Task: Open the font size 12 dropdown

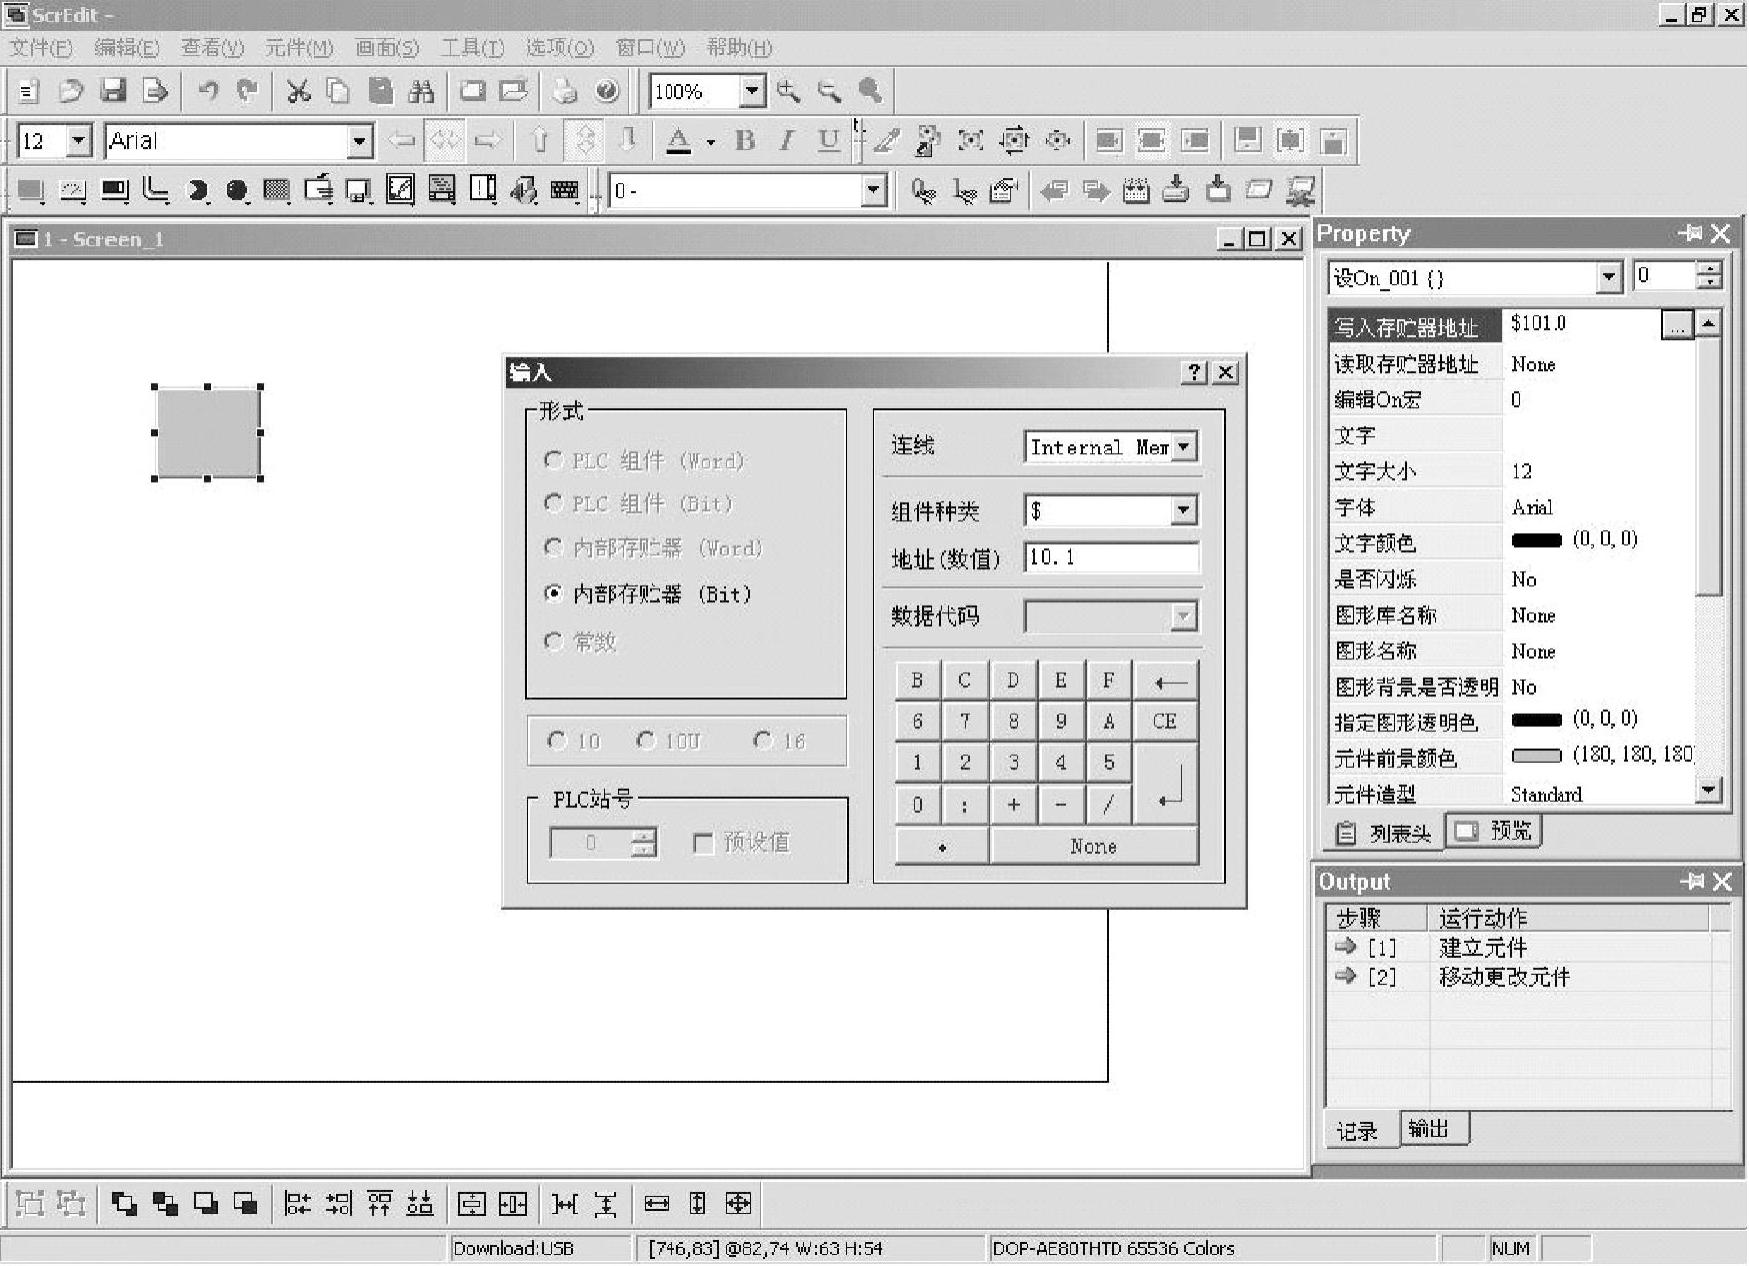Action: 79,141
